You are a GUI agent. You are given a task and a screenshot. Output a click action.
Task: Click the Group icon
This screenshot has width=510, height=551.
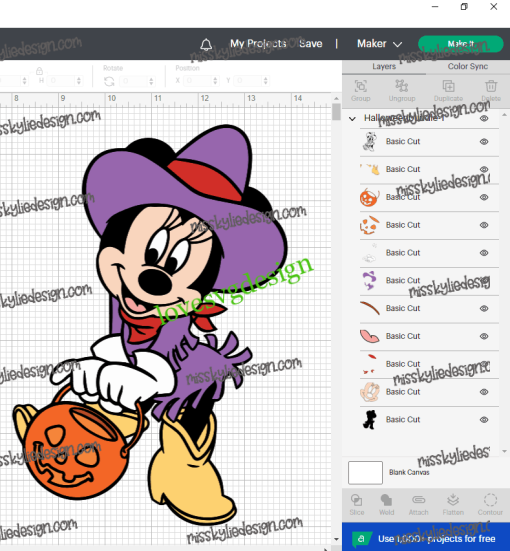pos(361,86)
